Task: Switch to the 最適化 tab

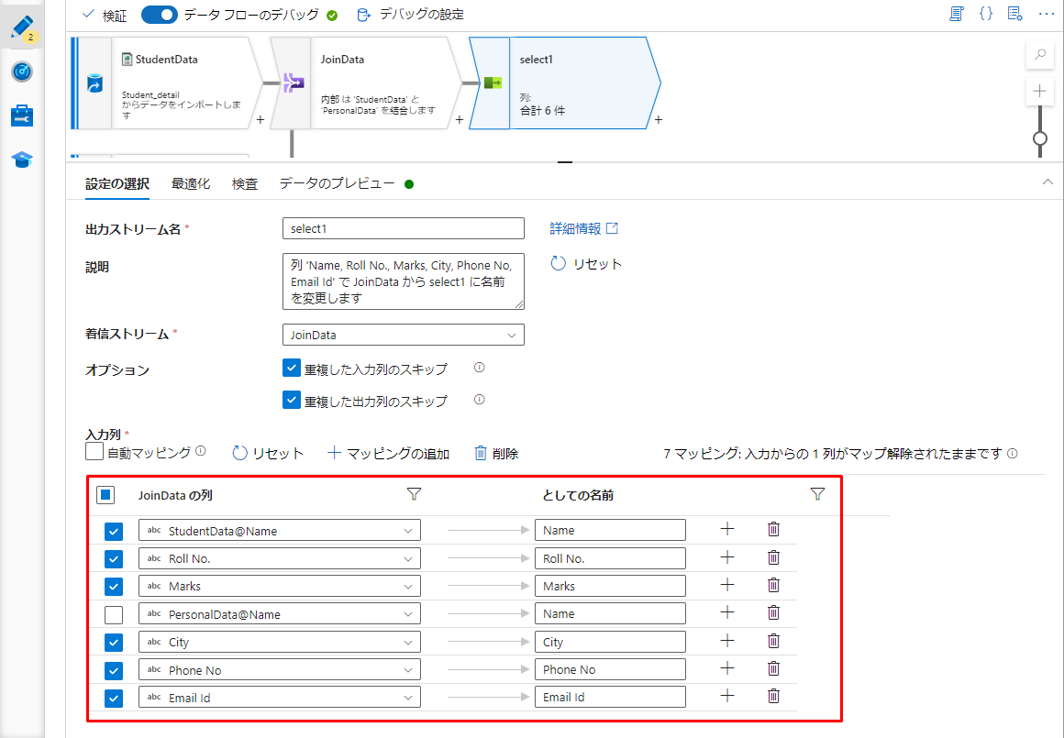Action: (x=190, y=184)
